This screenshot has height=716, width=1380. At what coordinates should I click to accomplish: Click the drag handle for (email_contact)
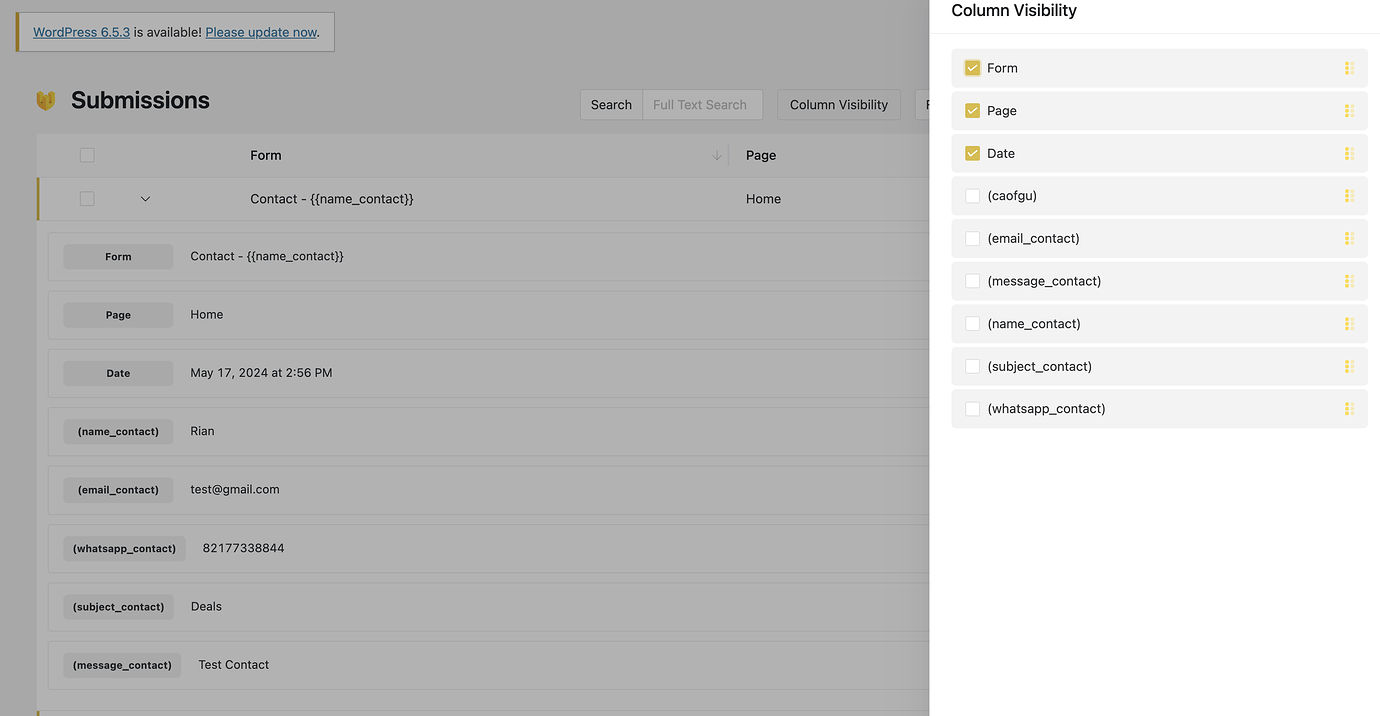pos(1349,238)
